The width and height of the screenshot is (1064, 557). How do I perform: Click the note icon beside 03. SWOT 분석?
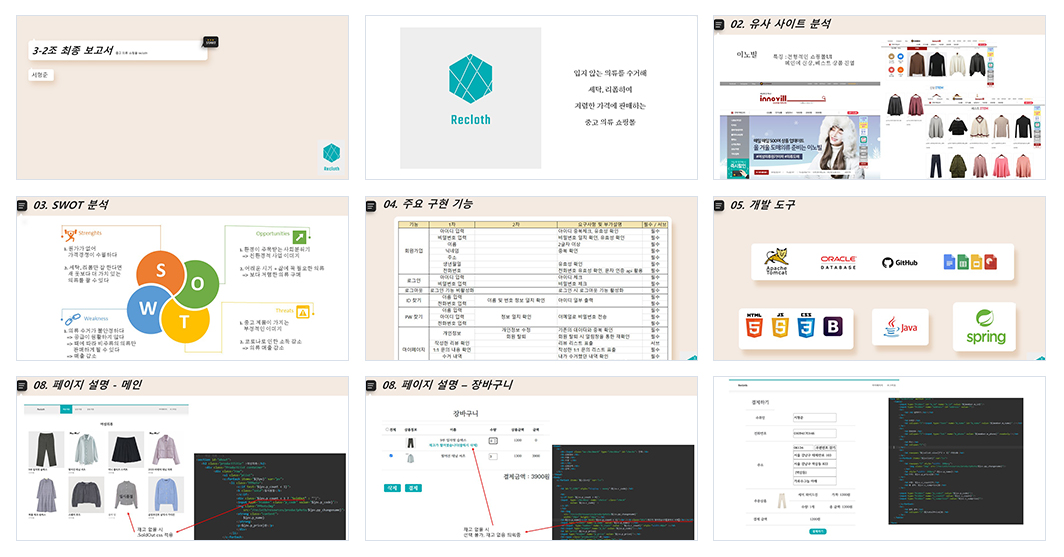click(x=22, y=206)
